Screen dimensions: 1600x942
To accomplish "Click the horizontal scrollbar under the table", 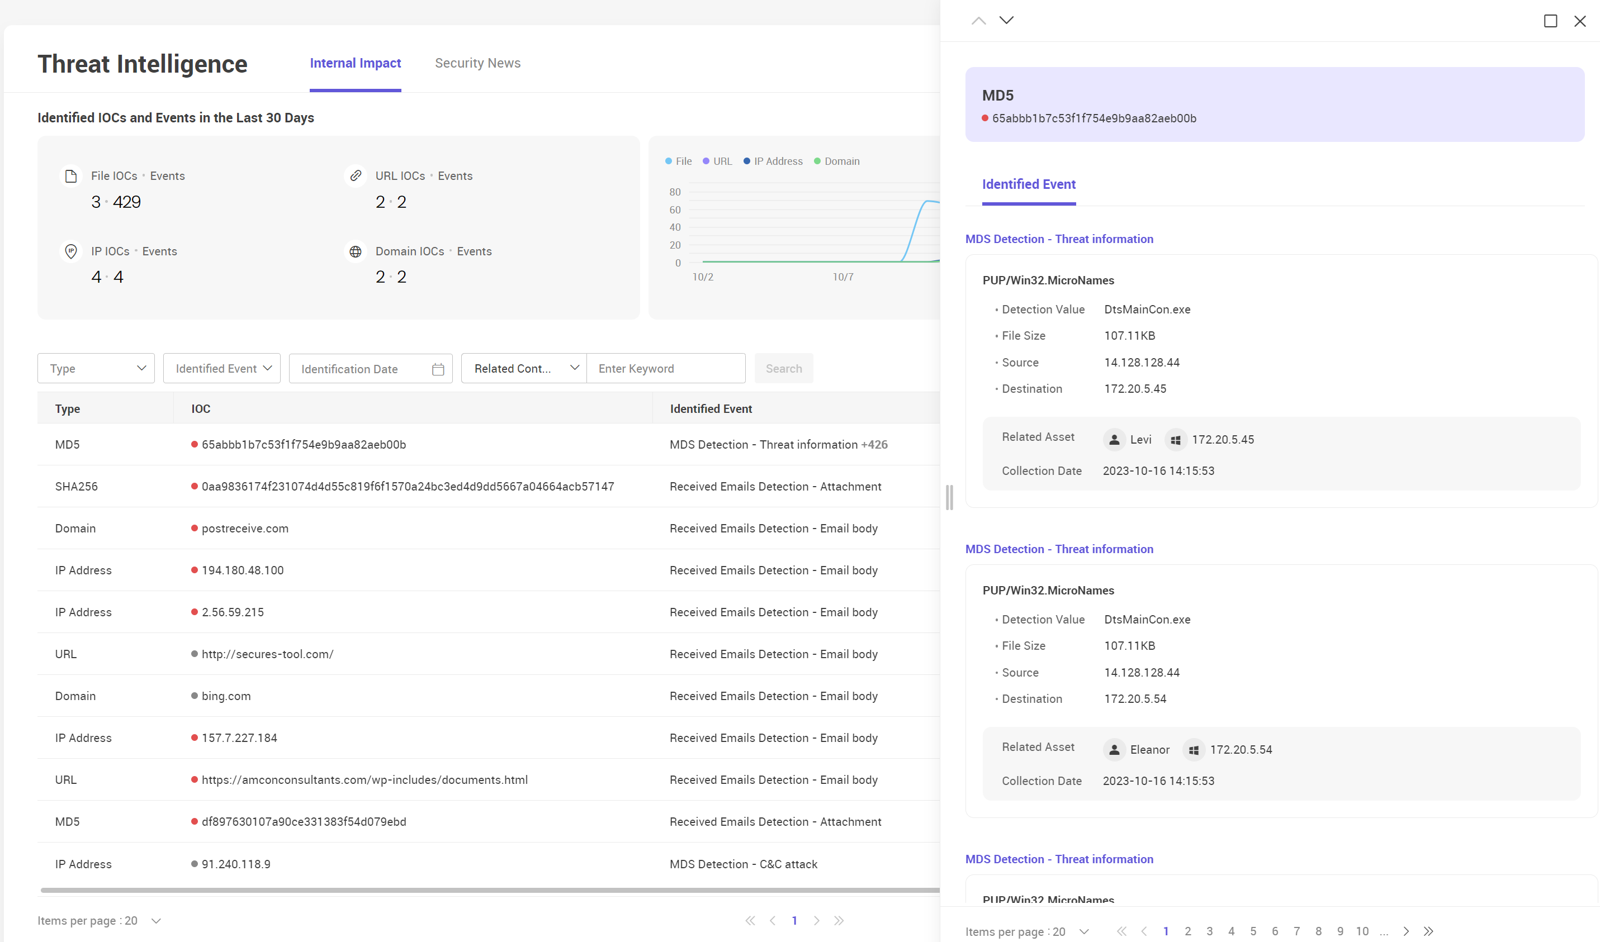I will coord(489,890).
